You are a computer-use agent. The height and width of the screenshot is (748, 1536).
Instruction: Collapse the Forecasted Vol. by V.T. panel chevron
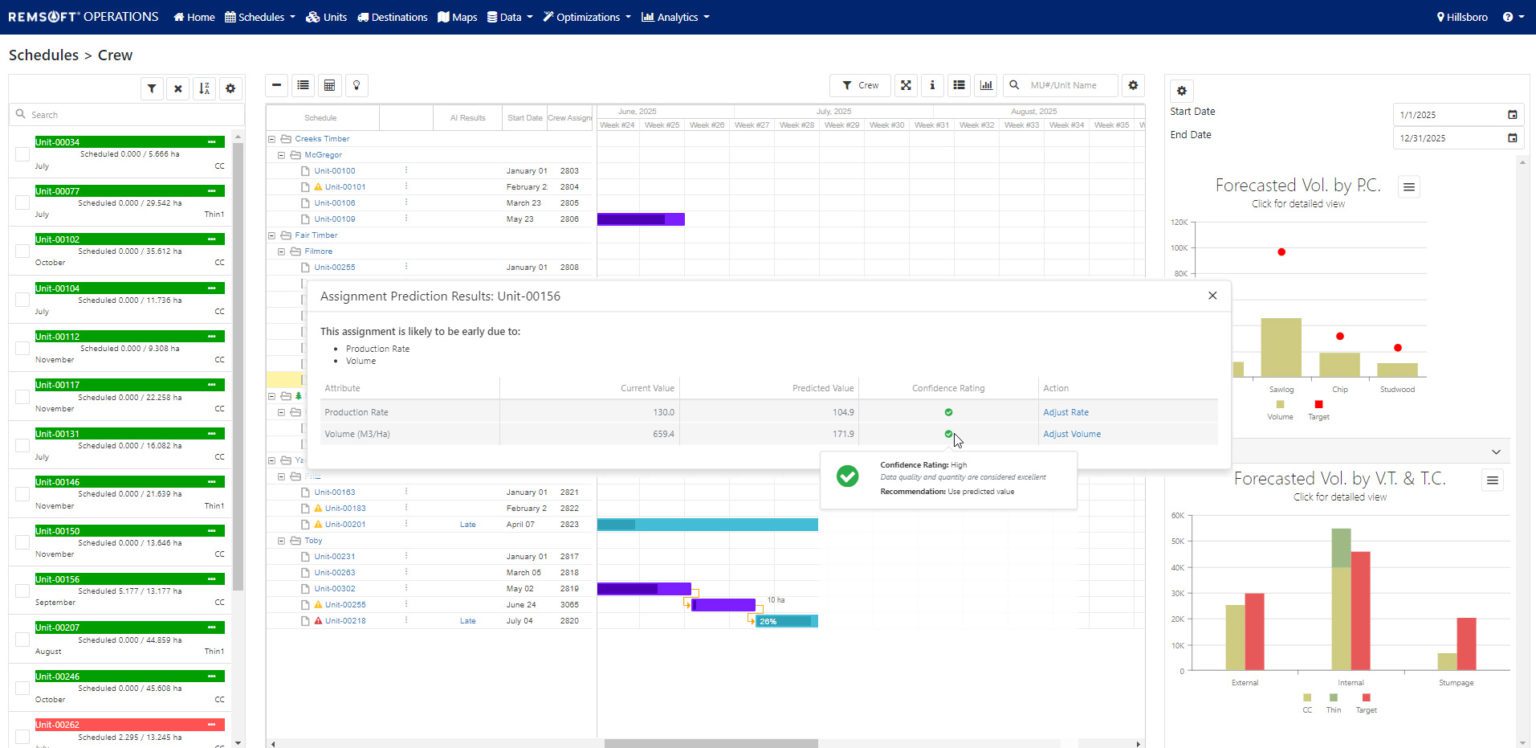tap(1496, 452)
